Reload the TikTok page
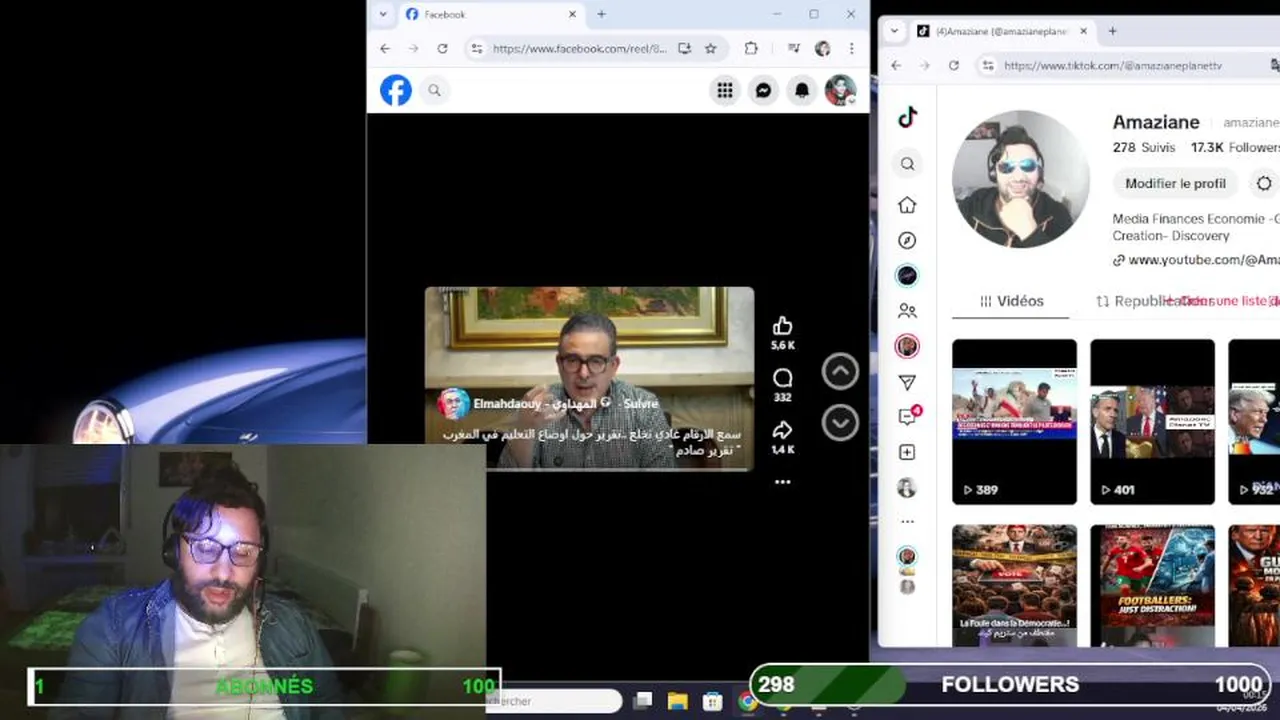 point(954,65)
